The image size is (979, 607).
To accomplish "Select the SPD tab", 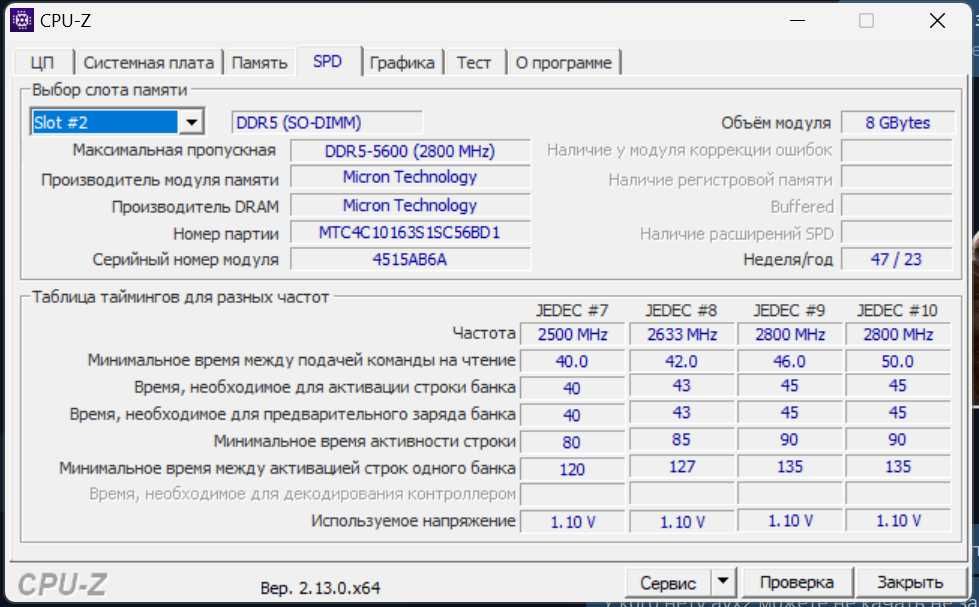I will pyautogui.click(x=328, y=62).
